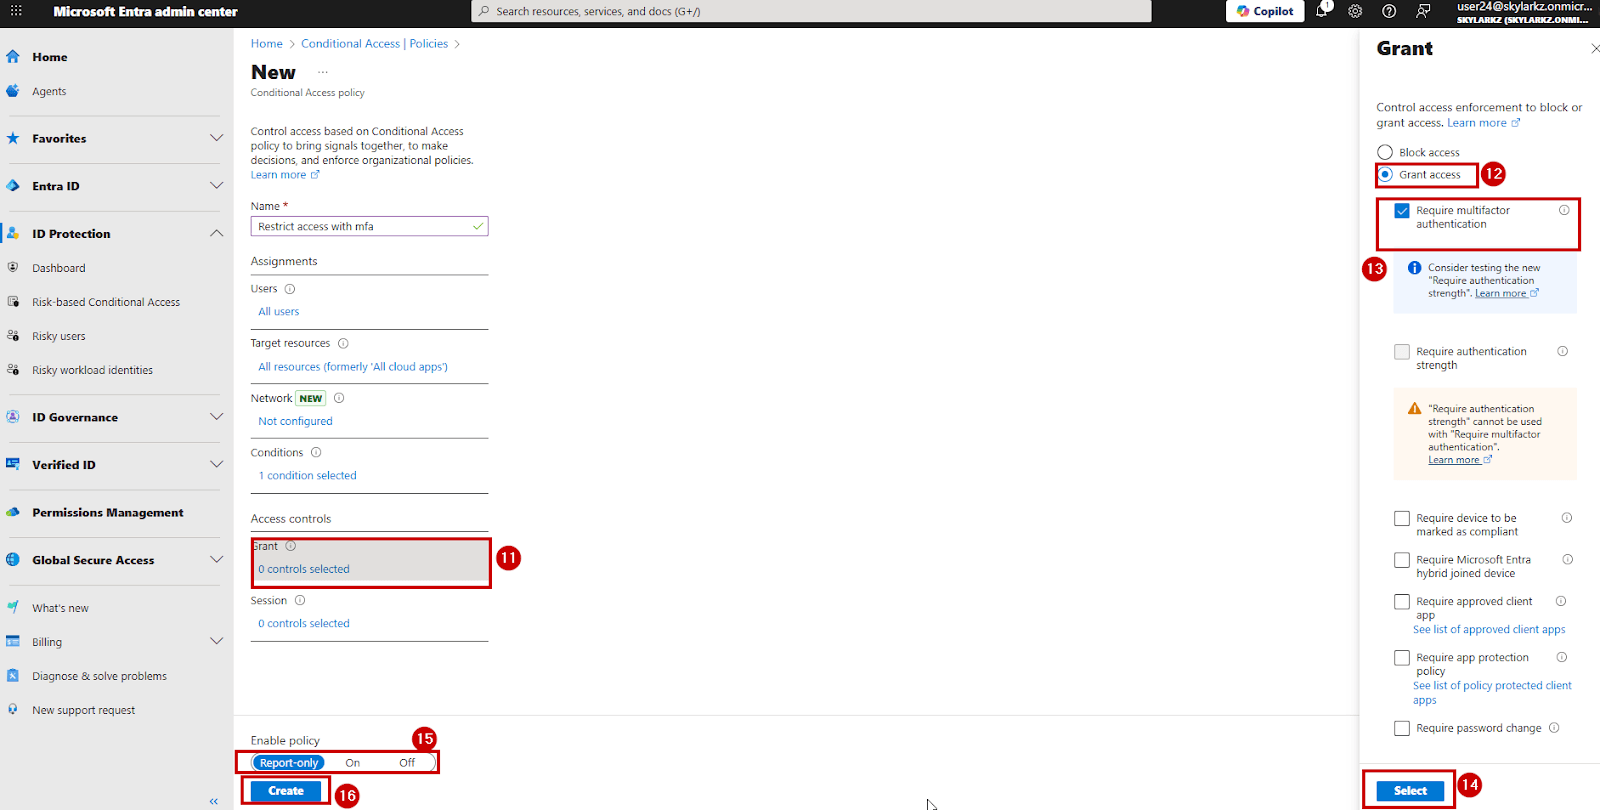This screenshot has width=1600, height=810.
Task: Click info icon next to Conditions
Action: pos(316,453)
